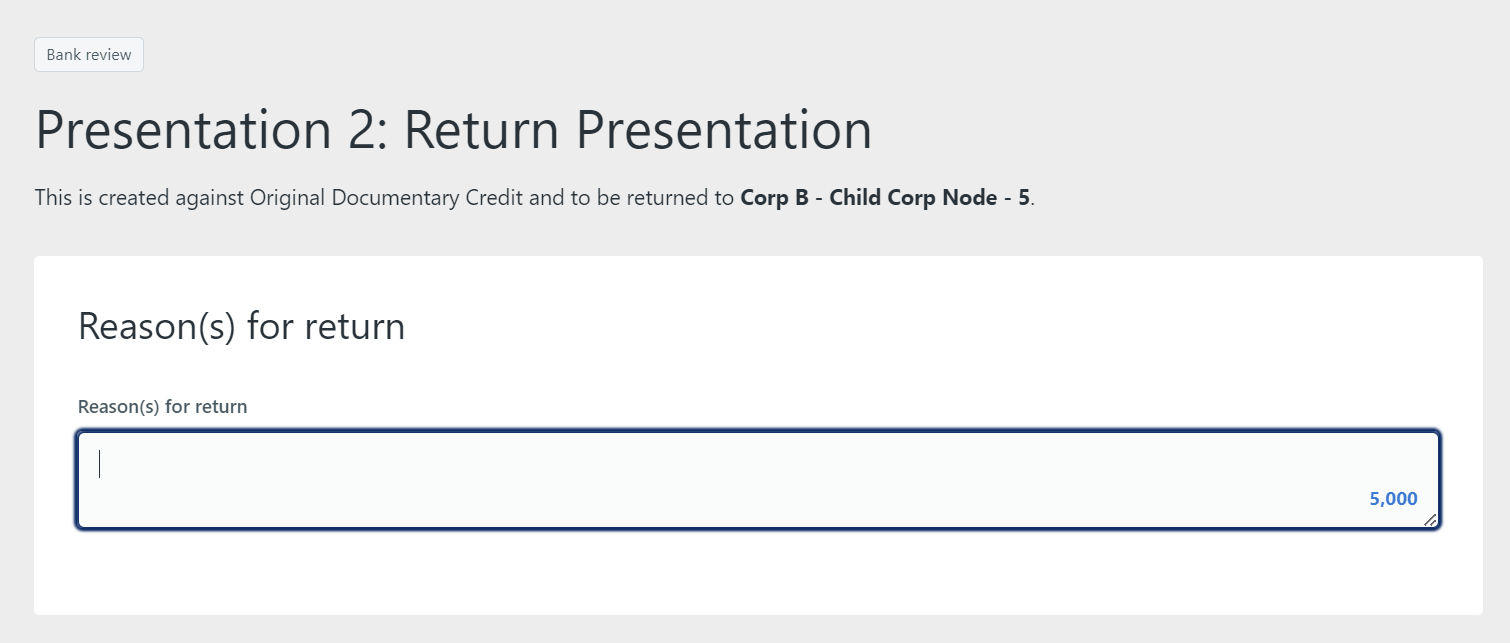Click the word 'Bank' inside the badge
Viewport: 1510px width, 643px height.
pos(63,55)
